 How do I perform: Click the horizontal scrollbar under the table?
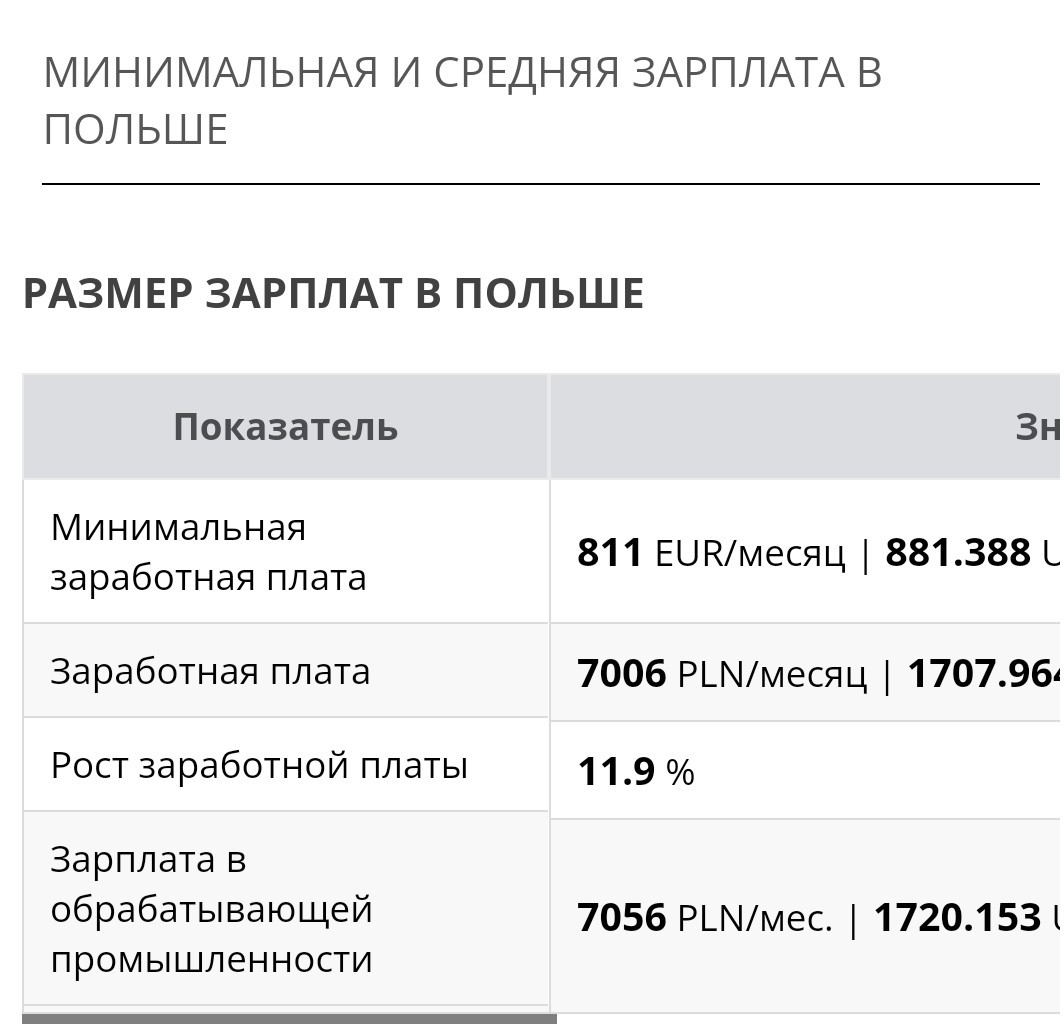[289, 1019]
